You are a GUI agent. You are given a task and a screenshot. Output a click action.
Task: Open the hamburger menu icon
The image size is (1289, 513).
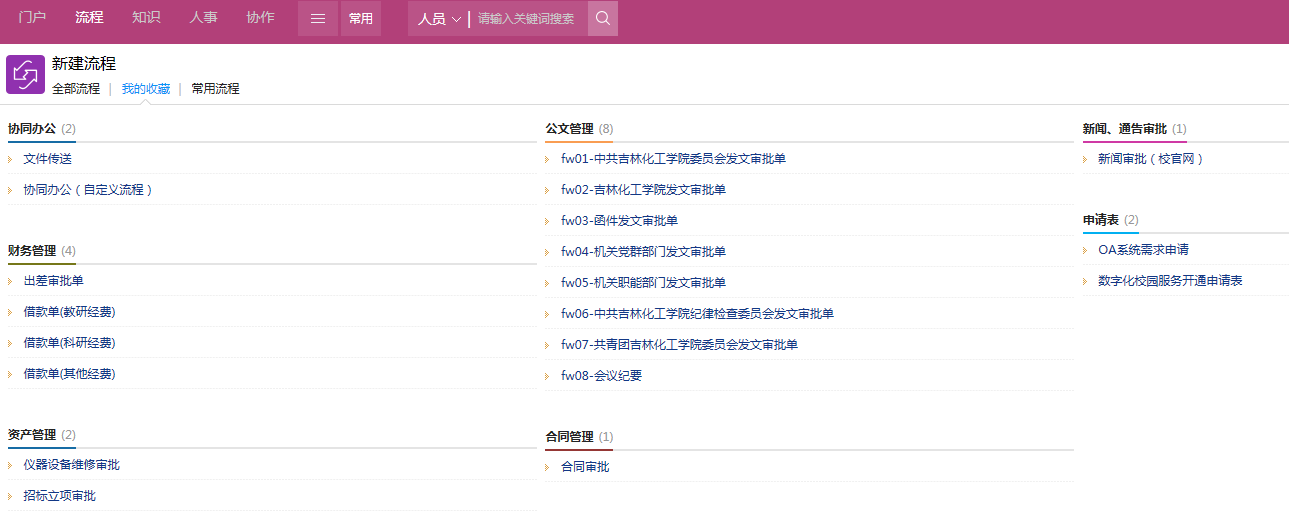point(318,18)
